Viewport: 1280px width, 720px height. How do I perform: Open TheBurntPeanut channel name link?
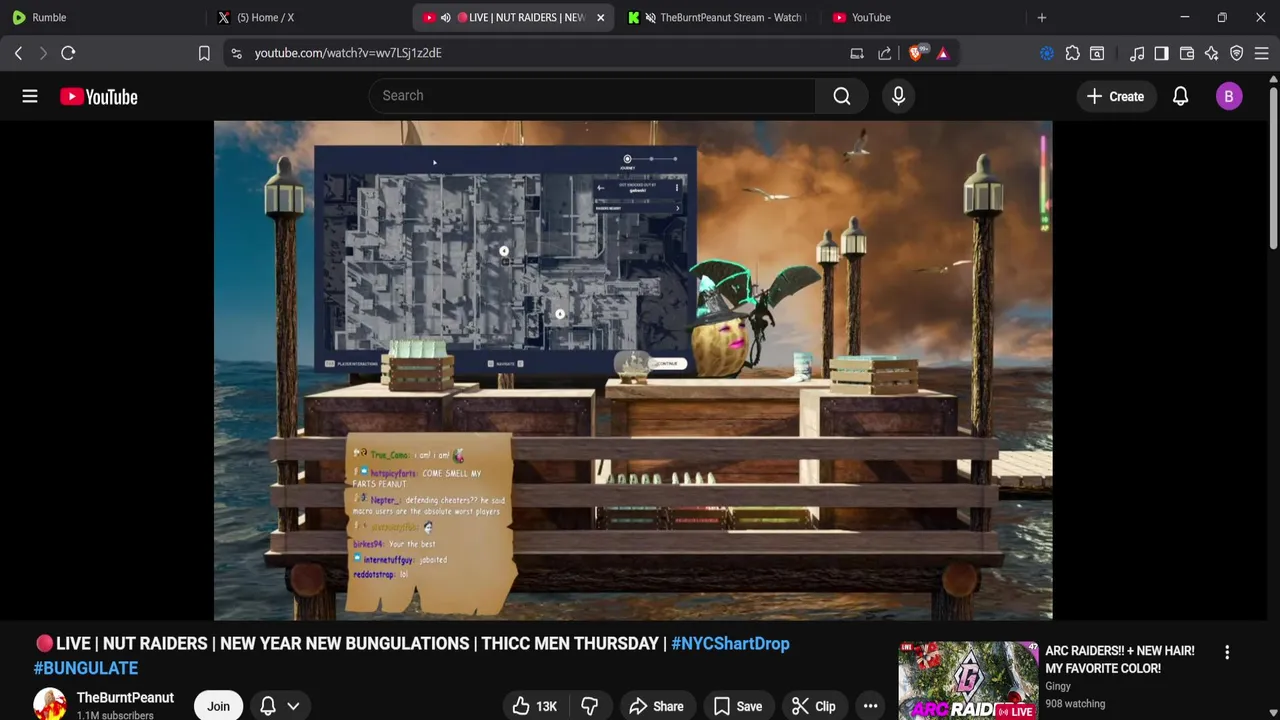click(125, 698)
